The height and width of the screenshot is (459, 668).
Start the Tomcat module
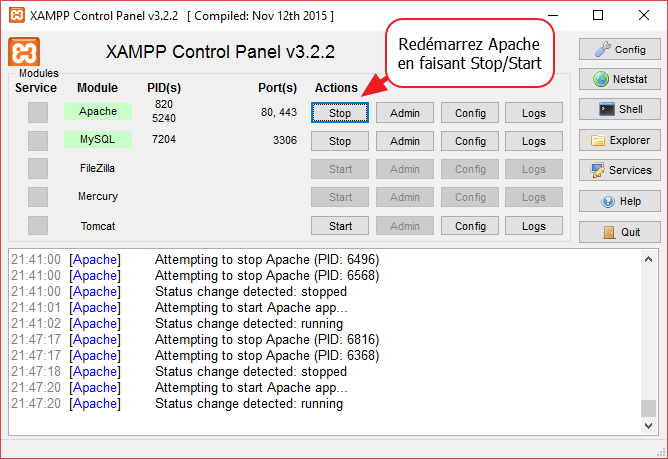340,226
